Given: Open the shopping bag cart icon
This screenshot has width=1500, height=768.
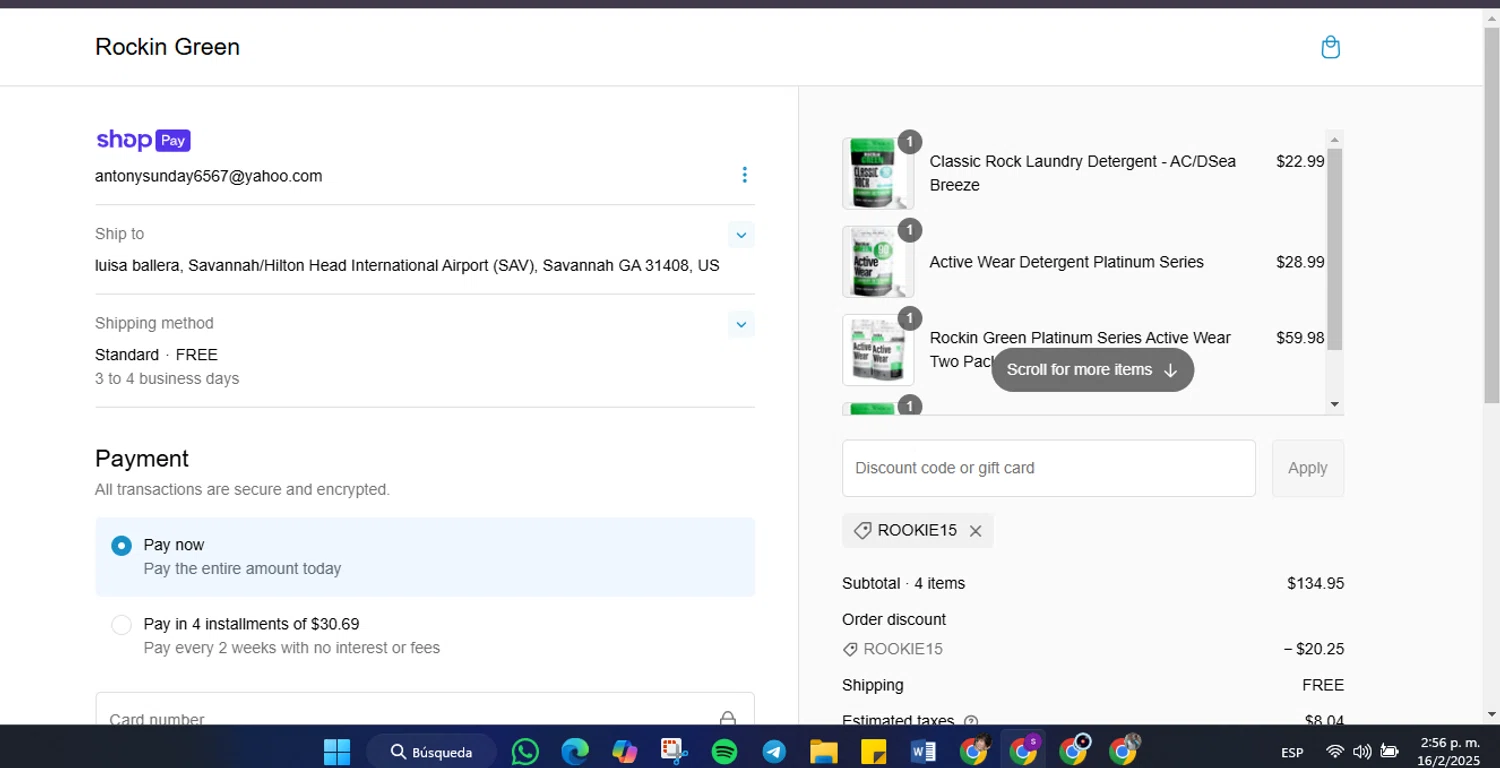Looking at the screenshot, I should [x=1330, y=47].
